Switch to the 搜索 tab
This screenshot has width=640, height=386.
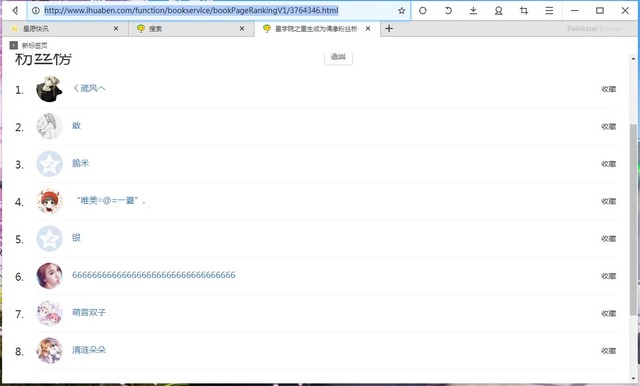click(x=192, y=29)
